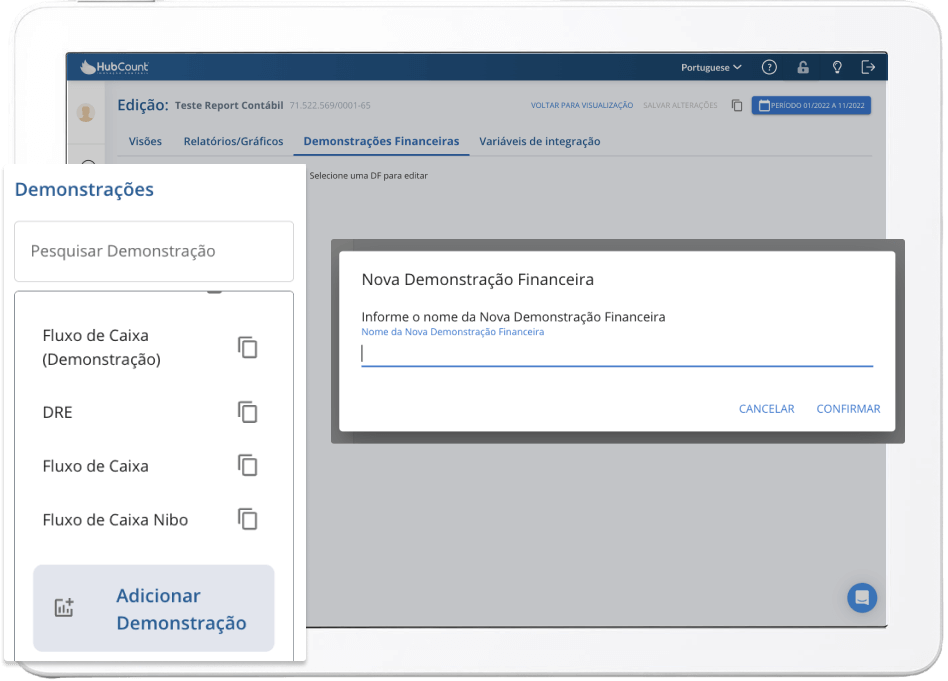
Task: Focus the Nome da Nova Demonstração Financeira field
Action: (617, 354)
